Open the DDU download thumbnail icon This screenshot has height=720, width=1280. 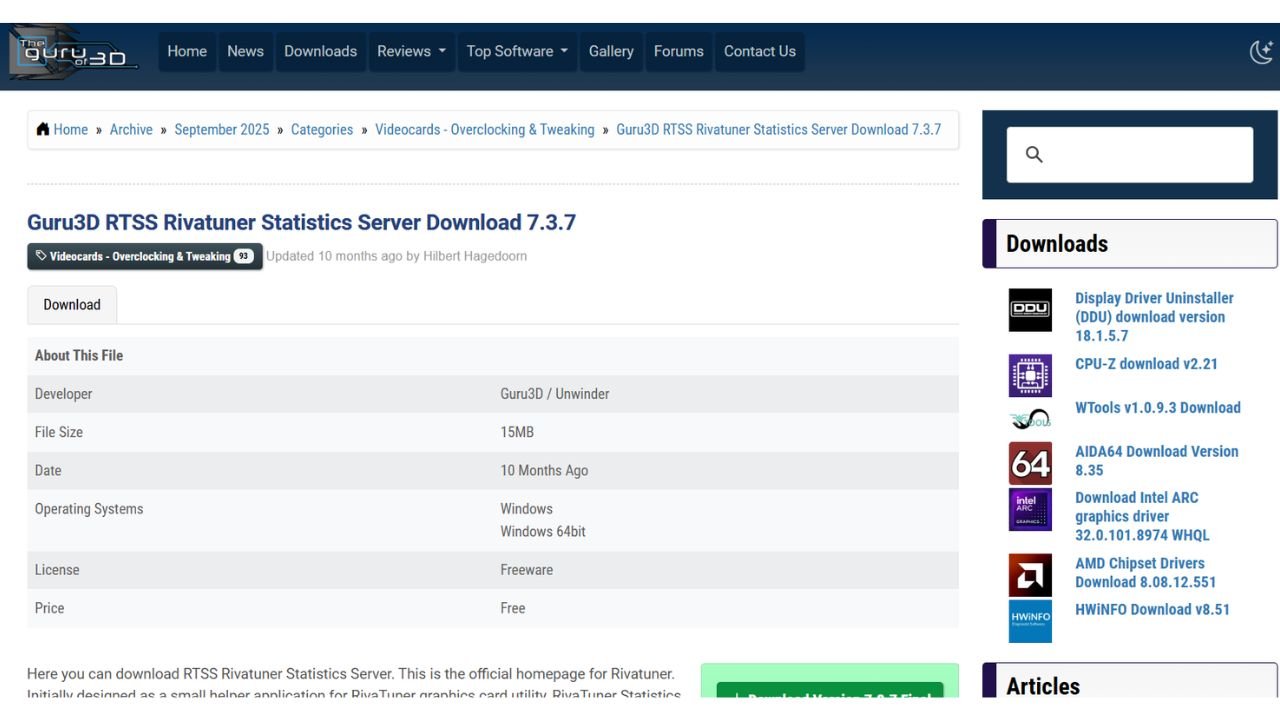click(1030, 310)
